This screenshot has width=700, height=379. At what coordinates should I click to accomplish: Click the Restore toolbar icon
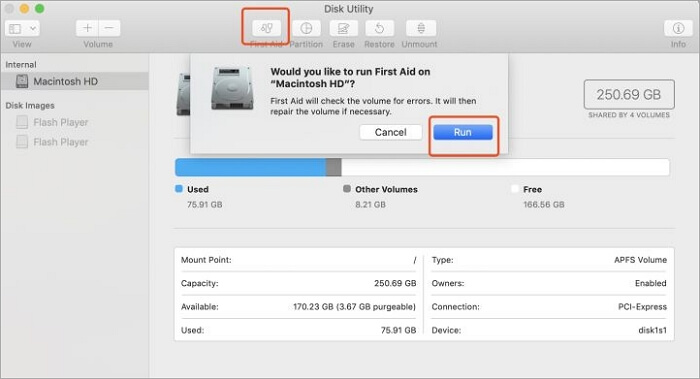(x=379, y=28)
